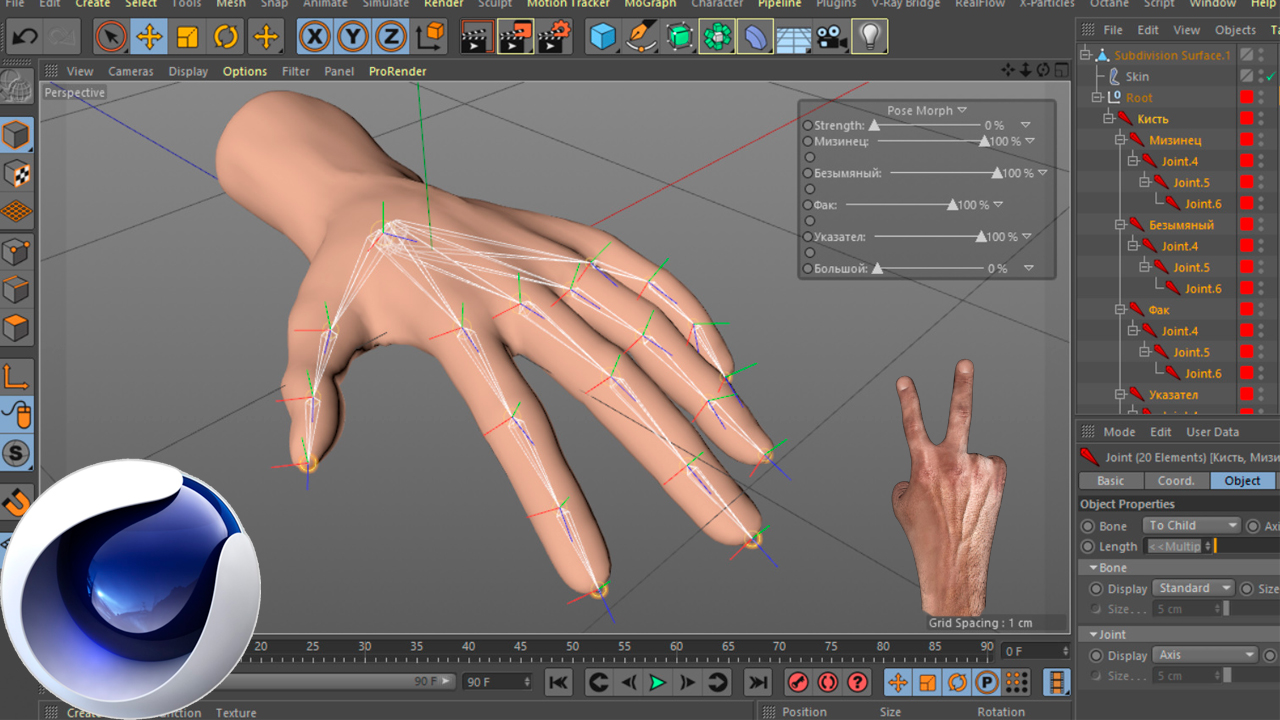Toggle the Snap S button
The image size is (1280, 720).
[x=16, y=453]
